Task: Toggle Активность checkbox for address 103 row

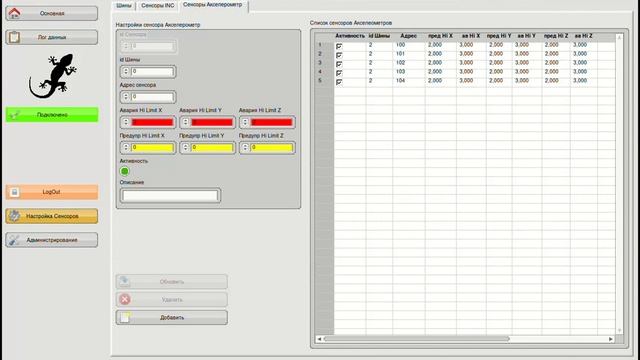Action: click(x=339, y=73)
